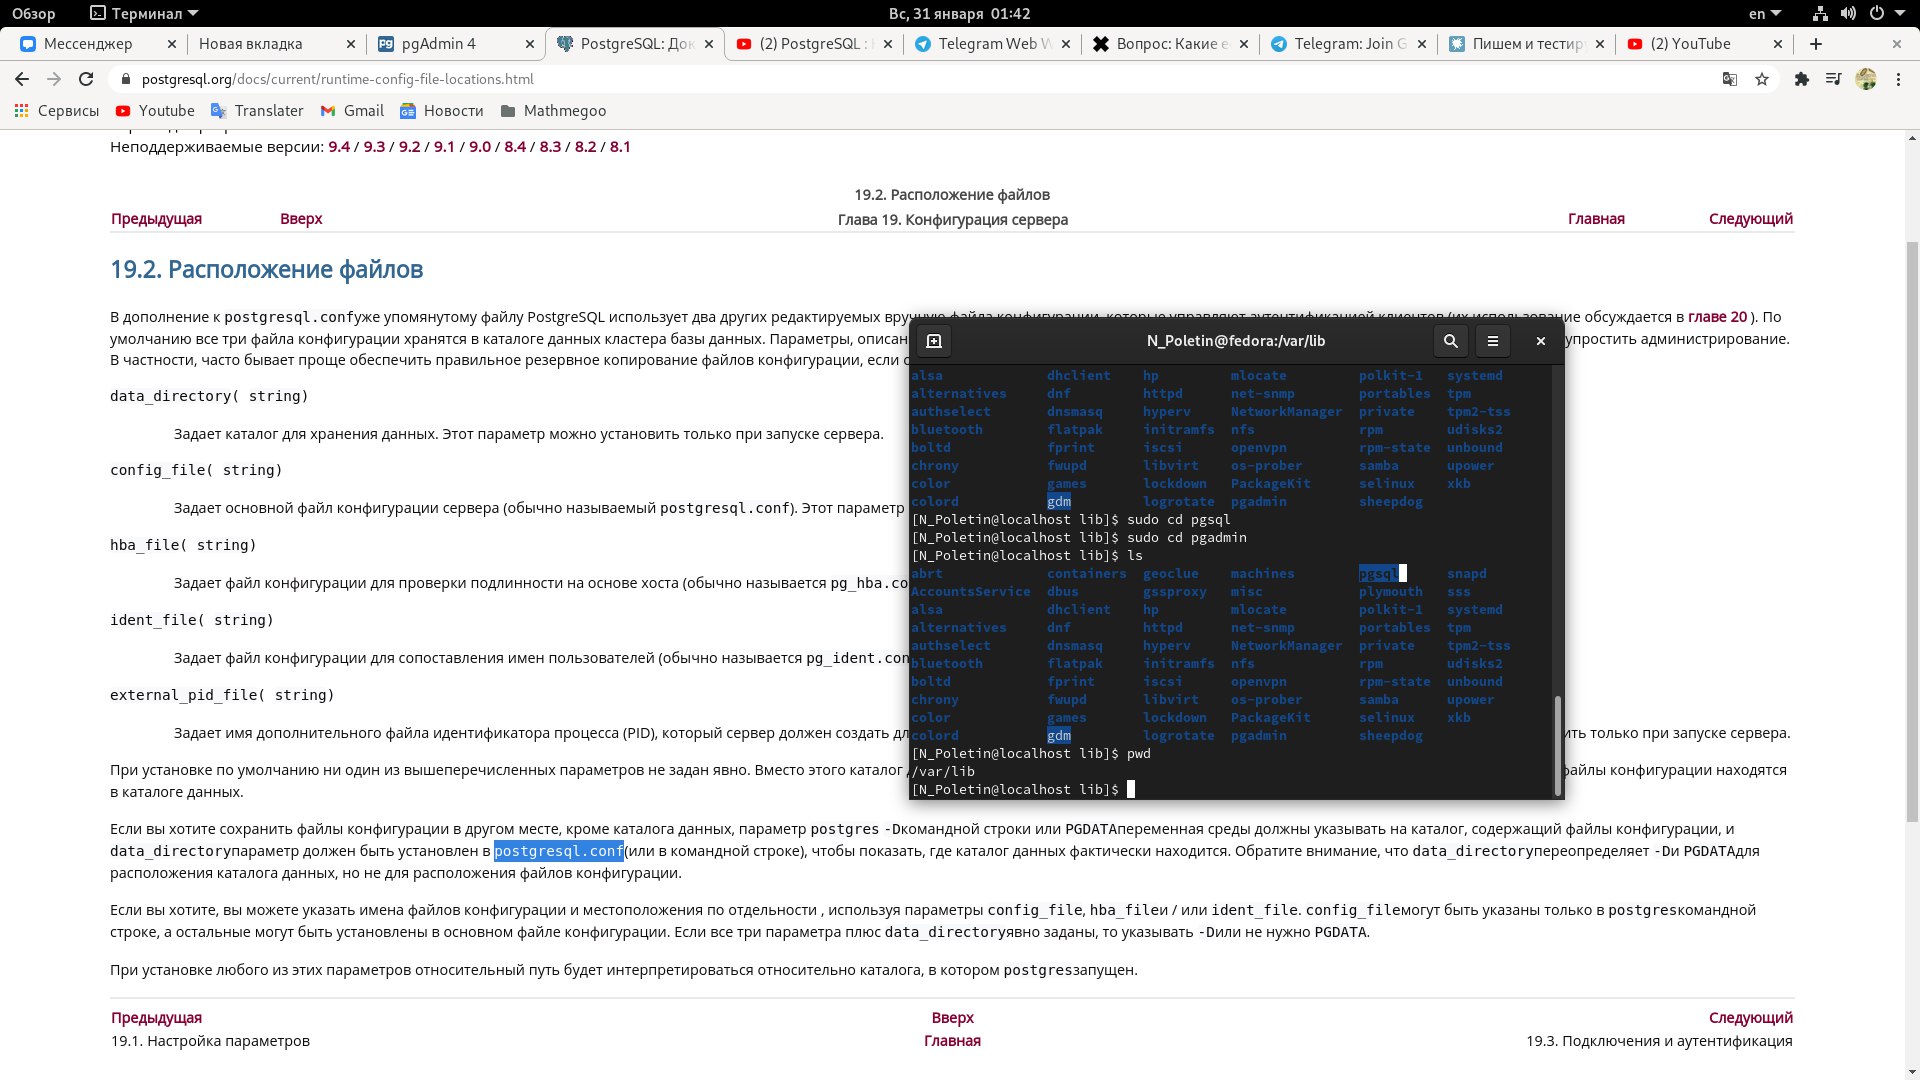Click the terminal window scrollbar
The image size is (1920, 1080).
click(1557, 746)
